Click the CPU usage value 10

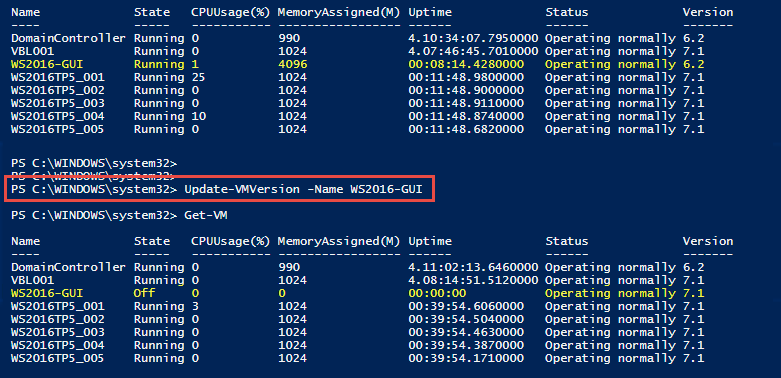point(198,116)
